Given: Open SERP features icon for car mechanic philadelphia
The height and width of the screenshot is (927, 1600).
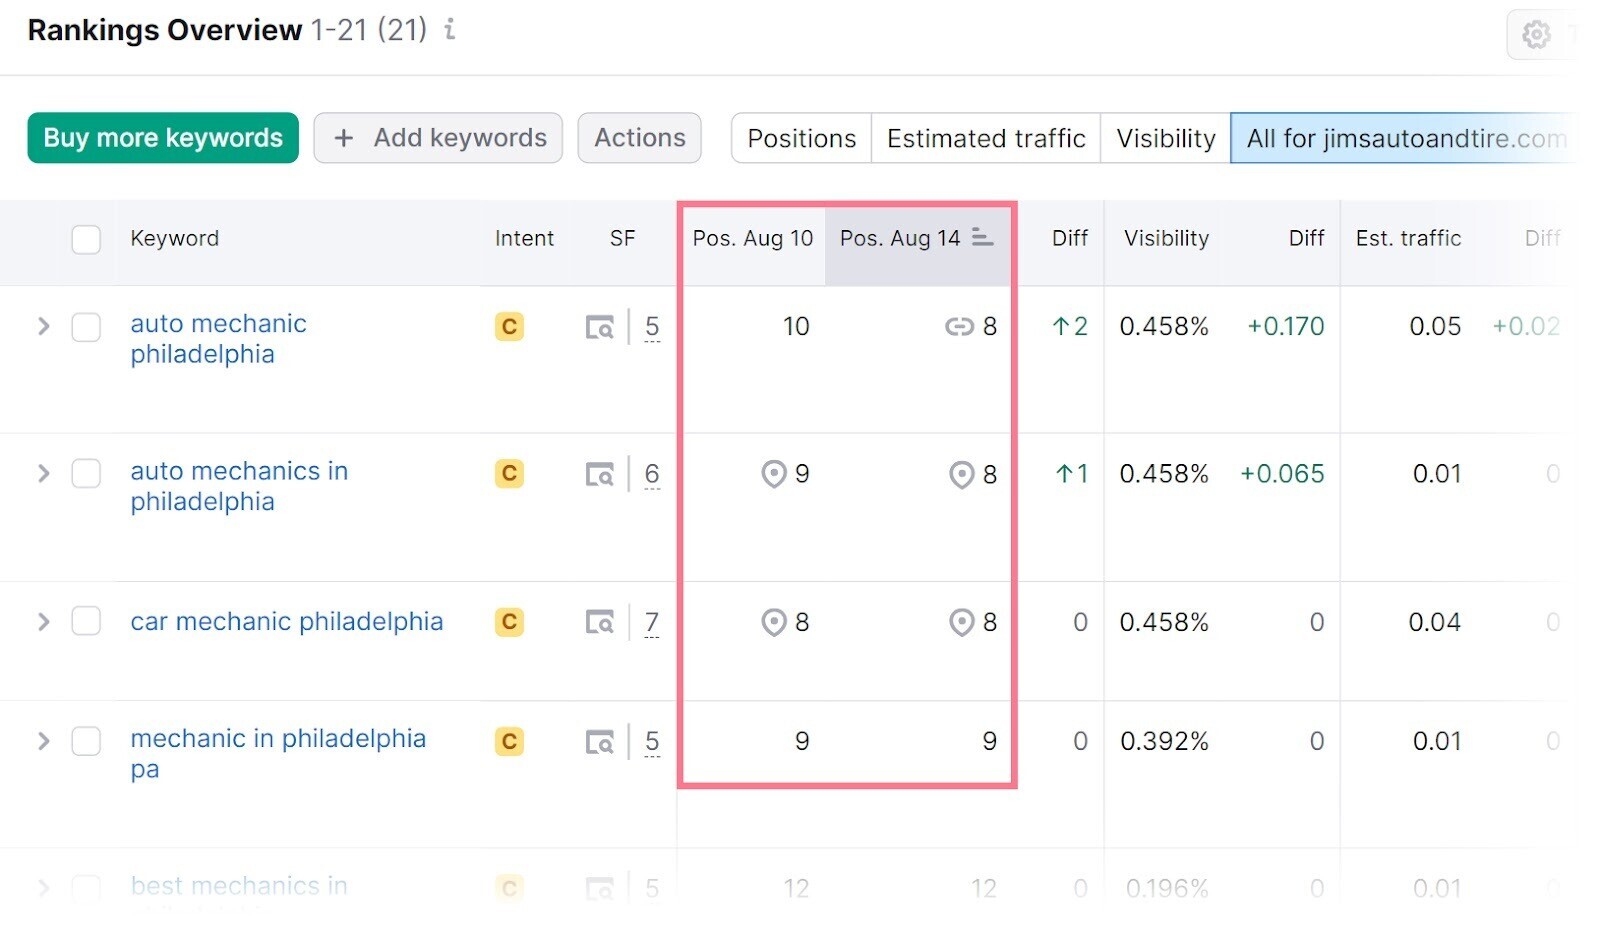Looking at the screenshot, I should coord(600,622).
